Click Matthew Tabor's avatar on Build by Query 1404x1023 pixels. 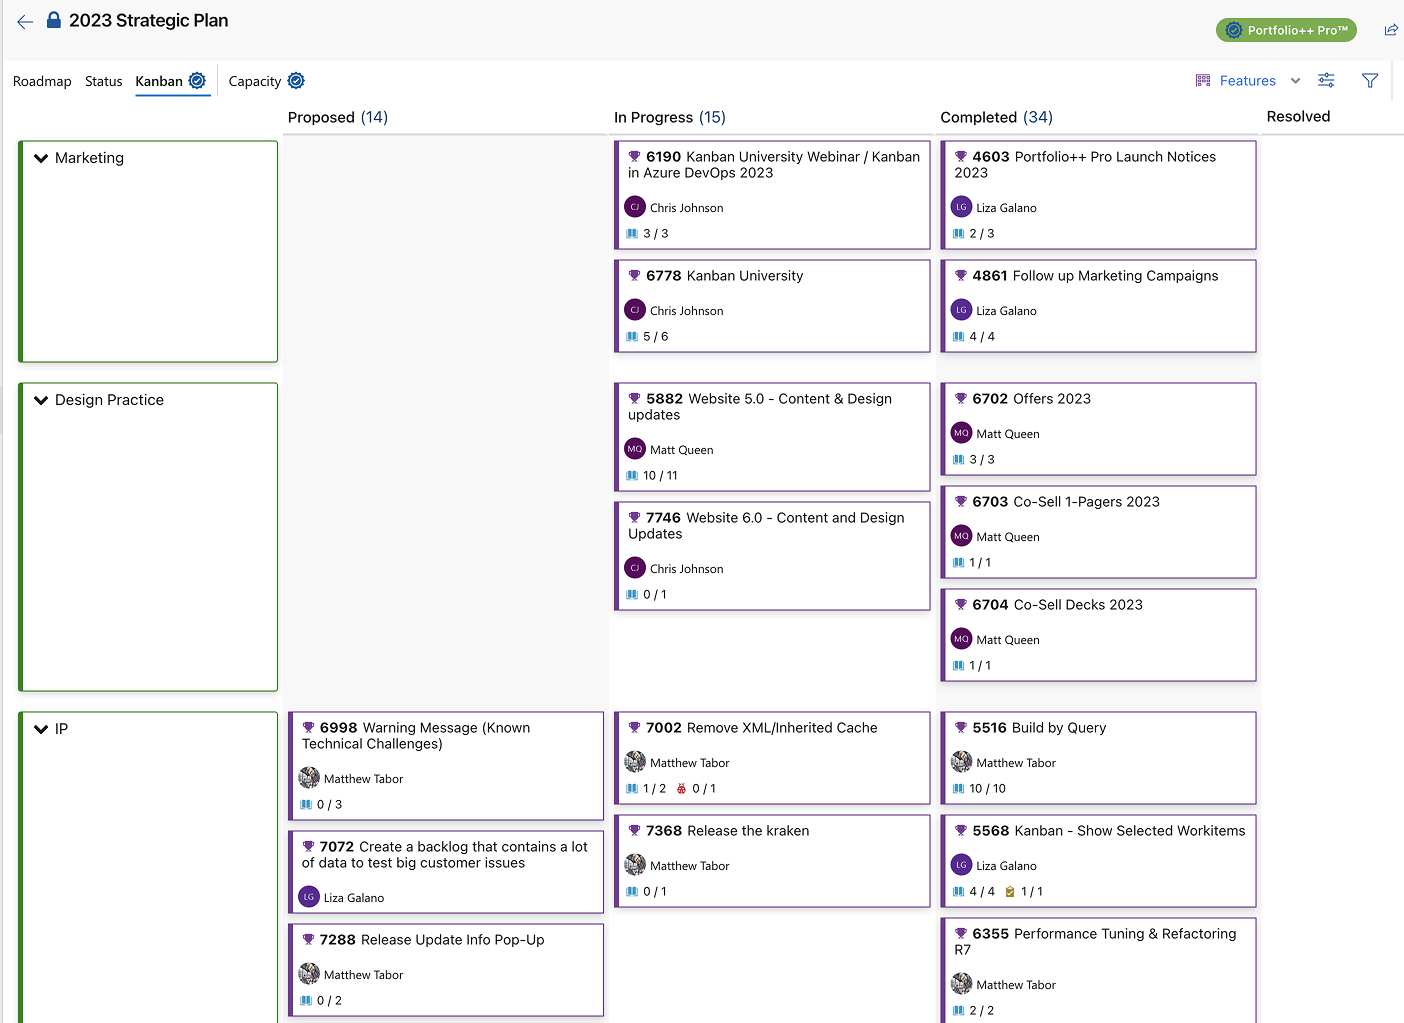tap(961, 762)
